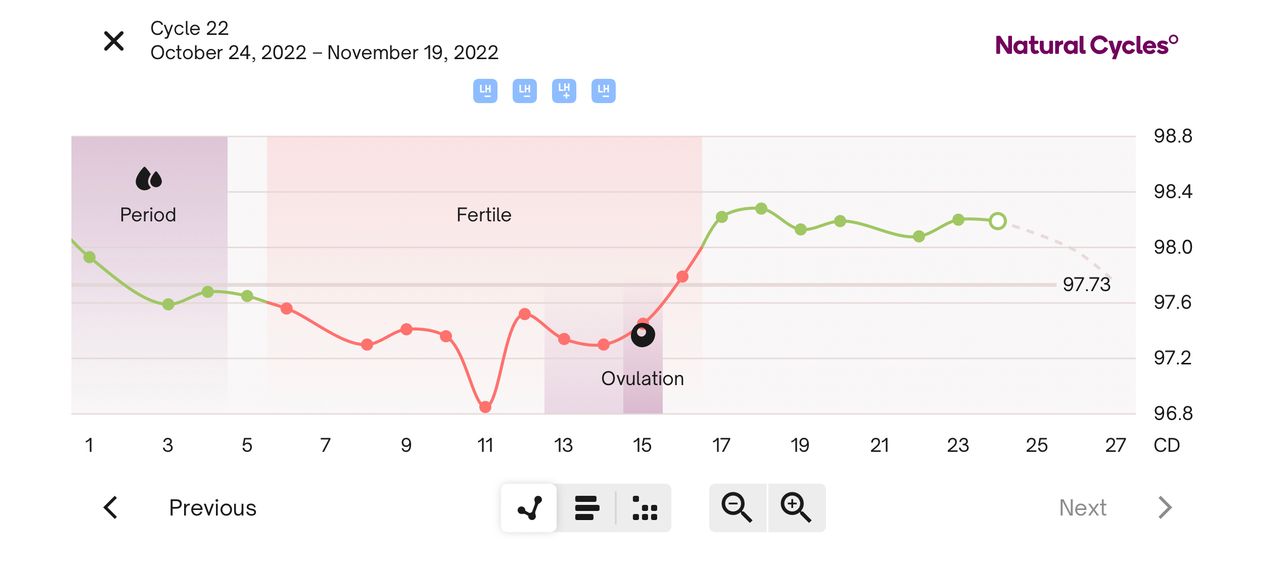The image size is (1280, 561).
Task: Close the Cycle 22 graph view
Action: (x=114, y=41)
